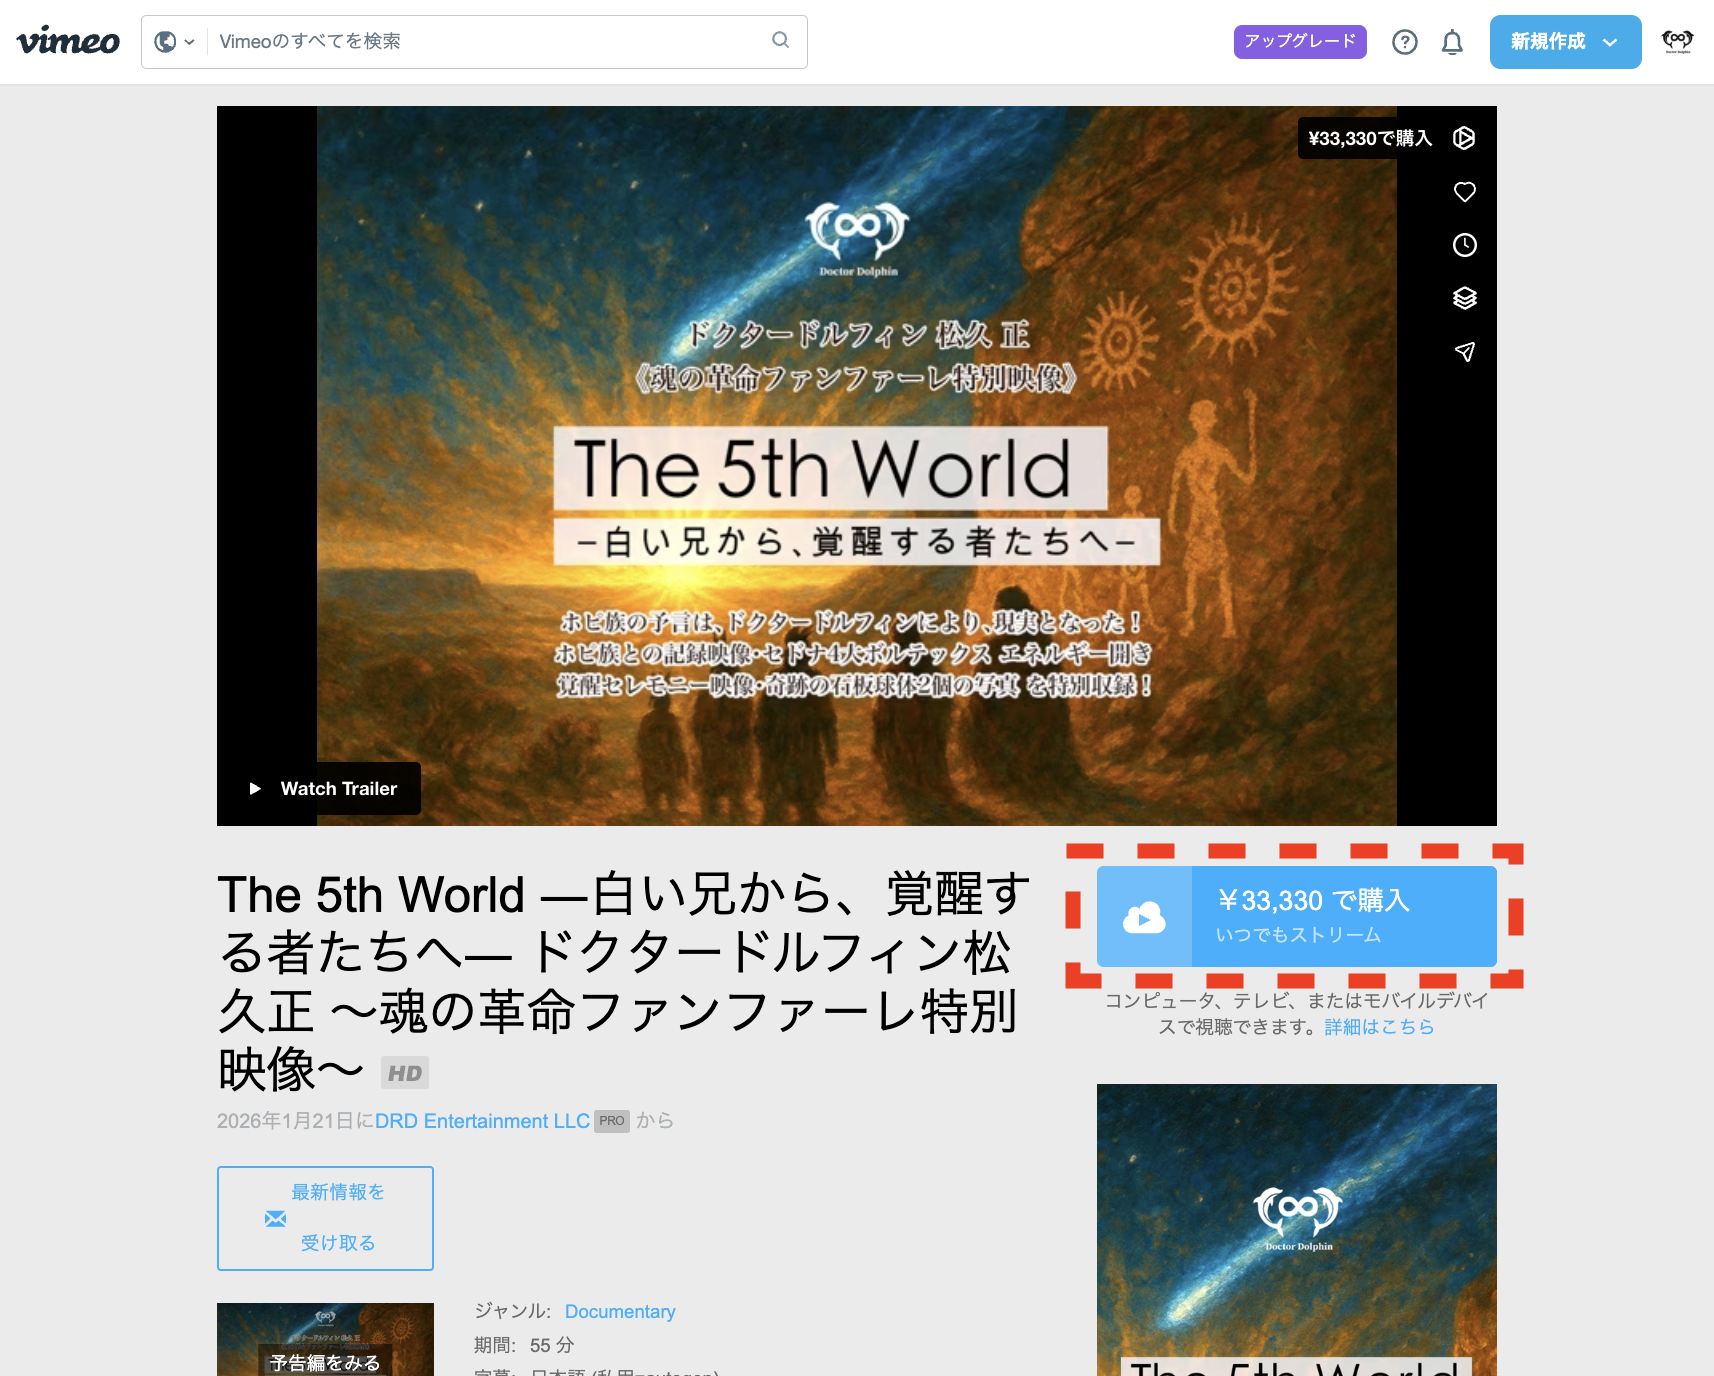Image resolution: width=1714 pixels, height=1376 pixels.
Task: Visit the DRD Entertainment LLC channel
Action: point(482,1121)
